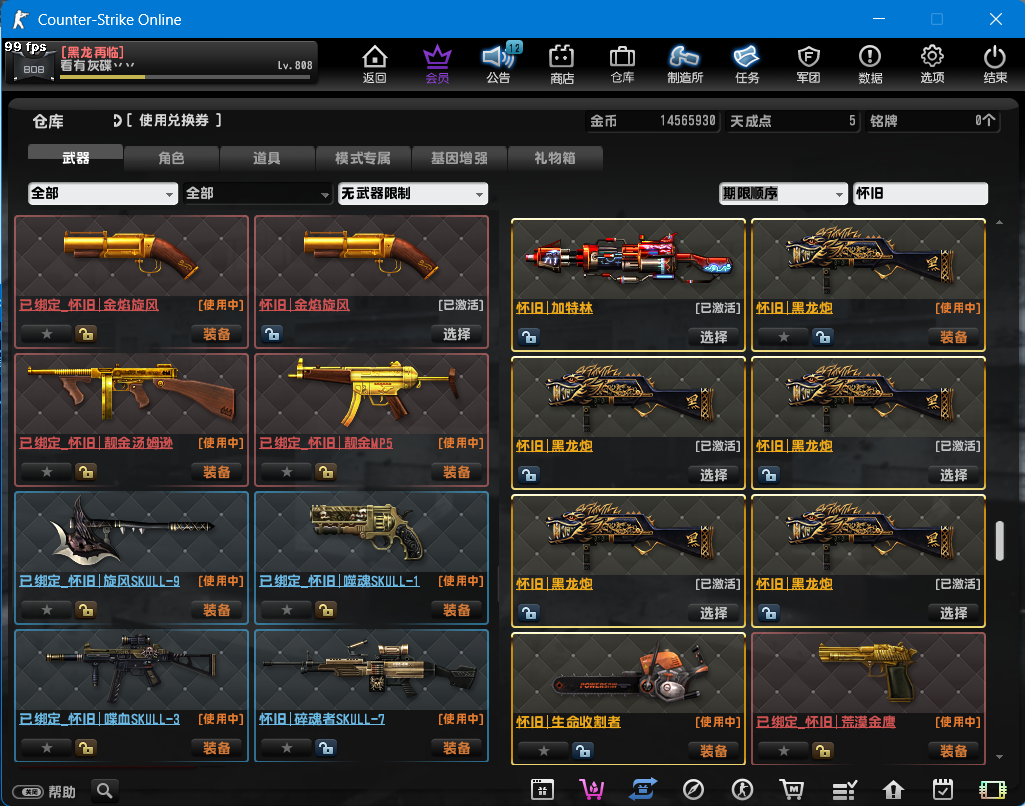
Task: Open the 任务 missions icon
Action: click(747, 64)
